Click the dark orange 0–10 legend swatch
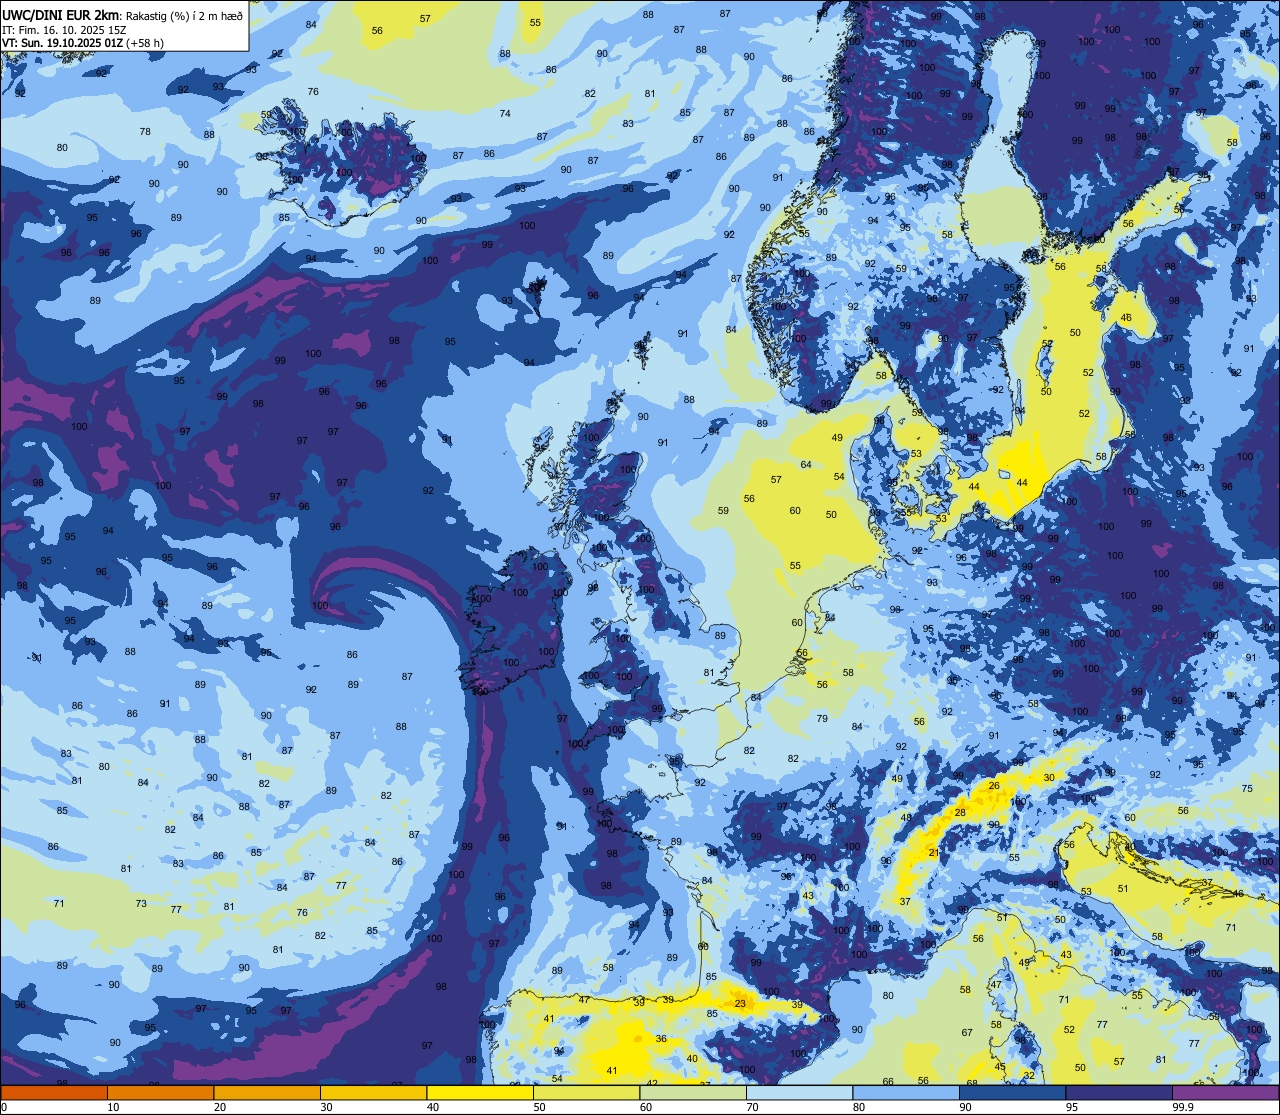Viewport: 1280px width, 1115px height. [54, 1092]
